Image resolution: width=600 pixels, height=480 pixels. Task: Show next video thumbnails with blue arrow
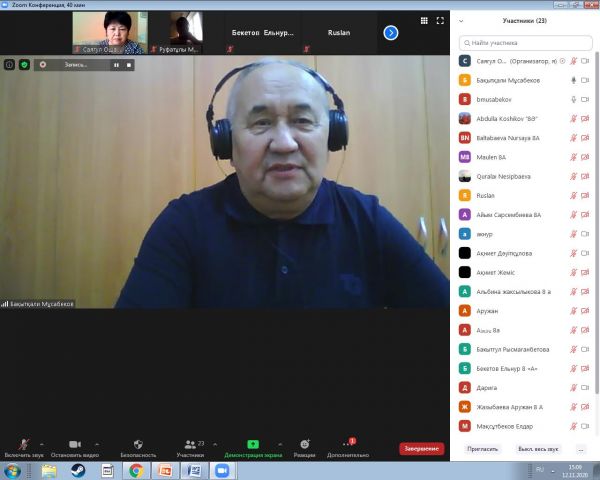coord(390,33)
